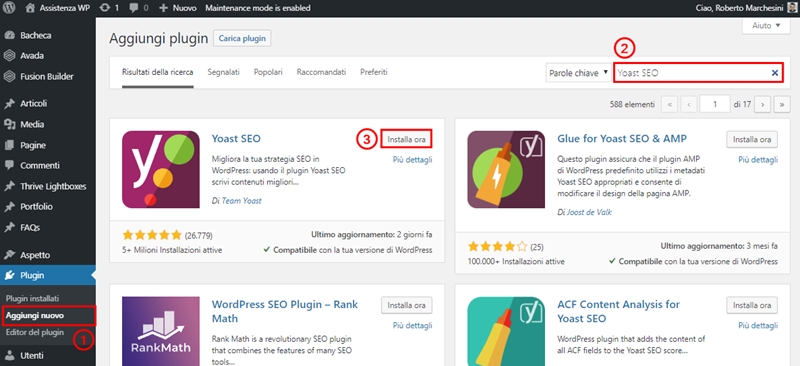Open the Avada theme menu
The width and height of the screenshot is (800, 366).
(x=32, y=56)
